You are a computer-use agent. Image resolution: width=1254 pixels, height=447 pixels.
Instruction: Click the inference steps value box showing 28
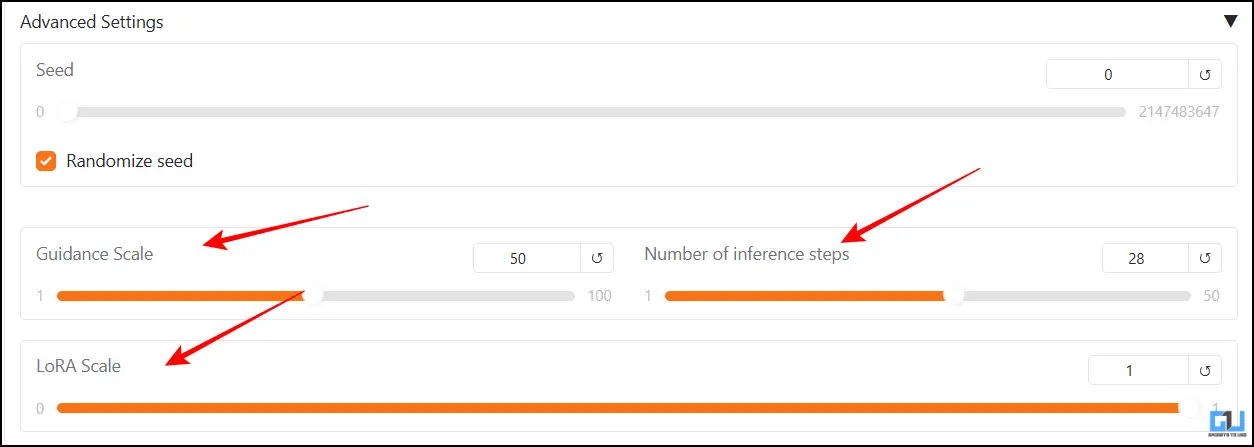pyautogui.click(x=1145, y=258)
